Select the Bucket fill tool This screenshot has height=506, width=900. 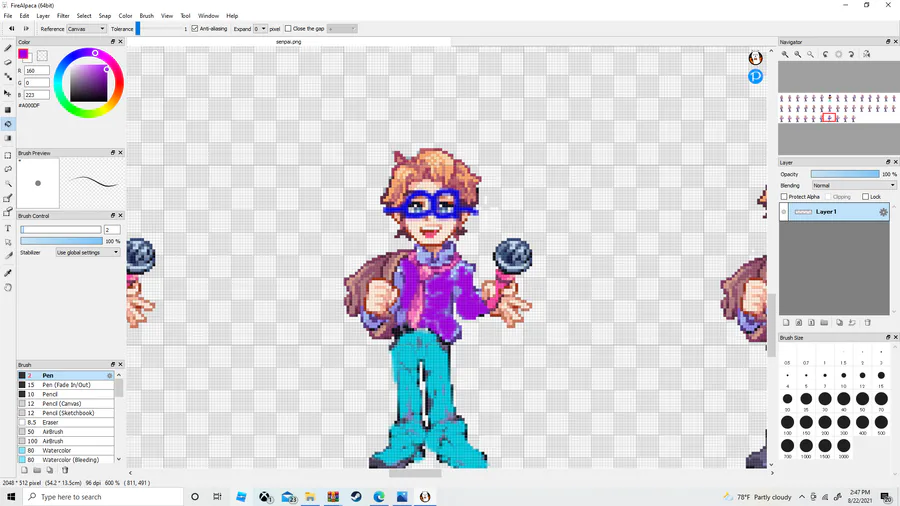click(8, 124)
